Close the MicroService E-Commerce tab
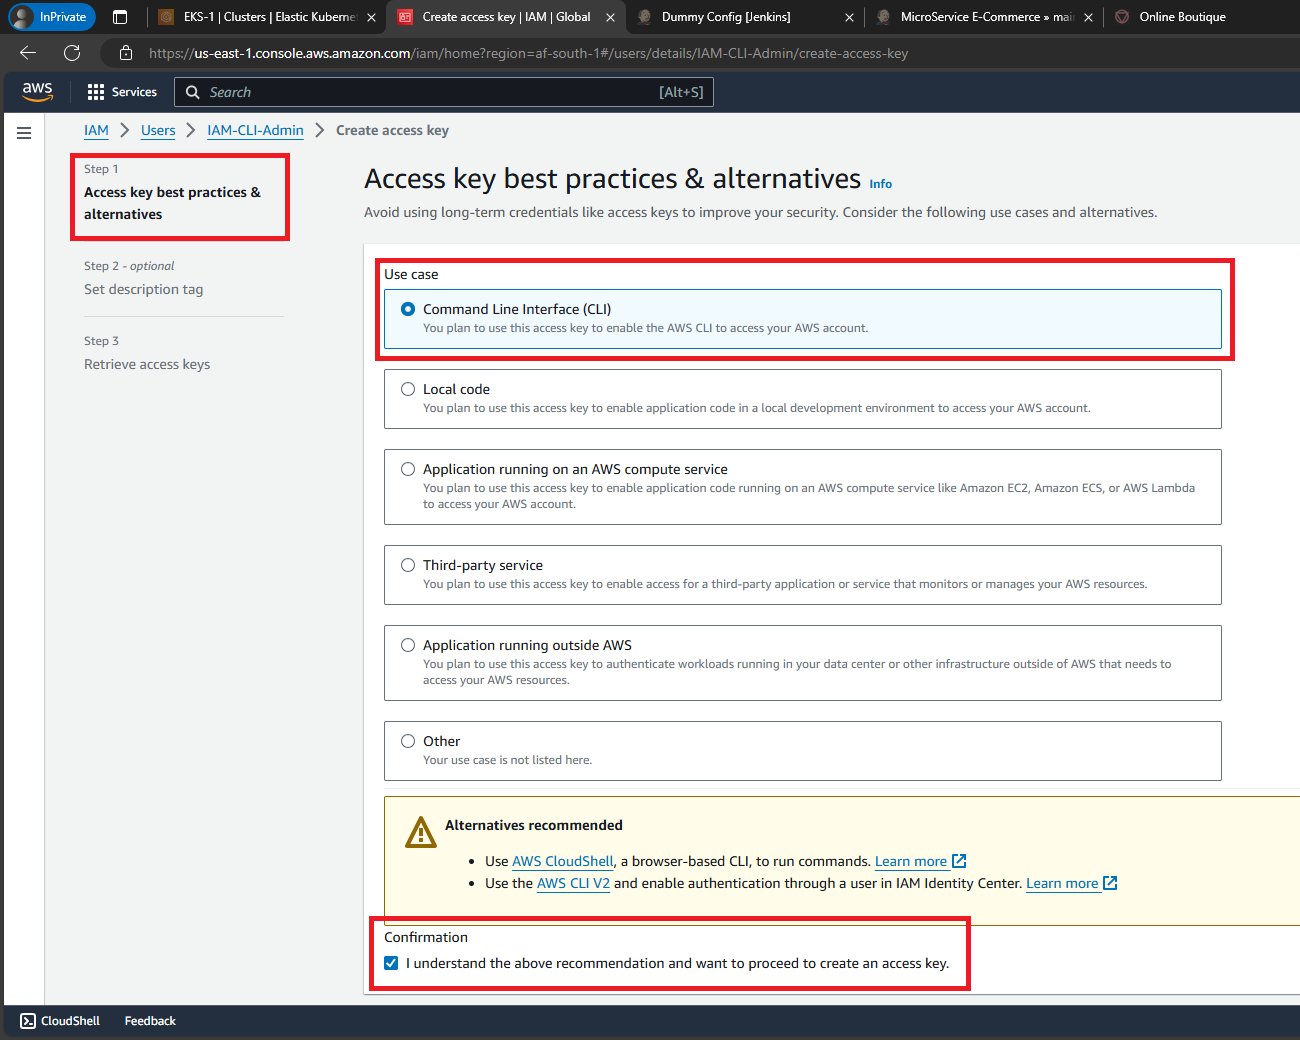Viewport: 1300px width, 1040px height. [x=1088, y=17]
